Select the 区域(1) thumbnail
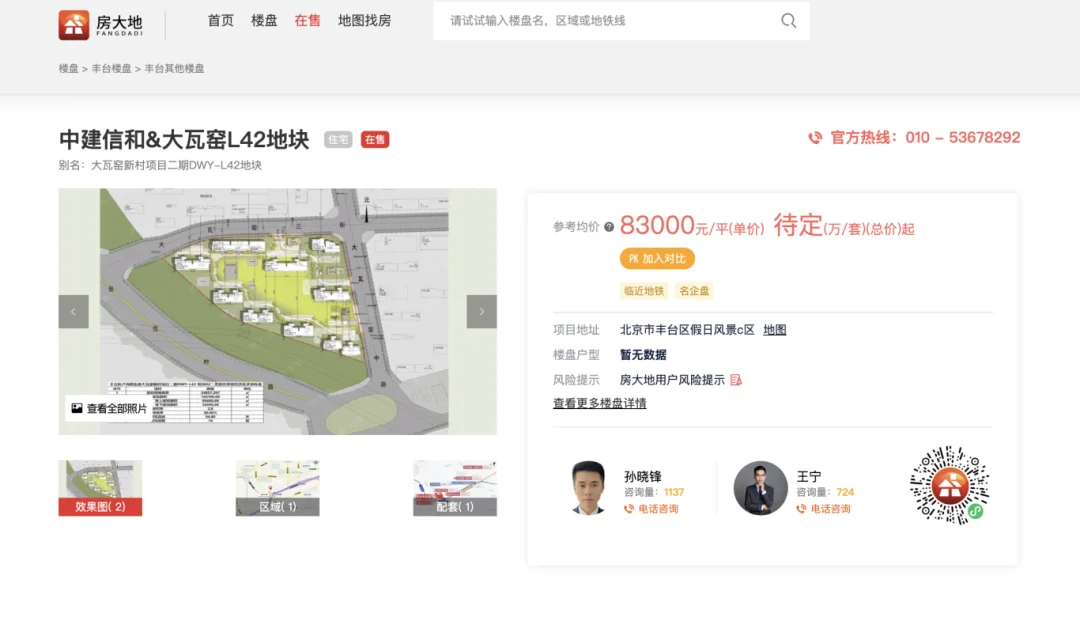Image resolution: width=1080 pixels, height=640 pixels. point(277,489)
